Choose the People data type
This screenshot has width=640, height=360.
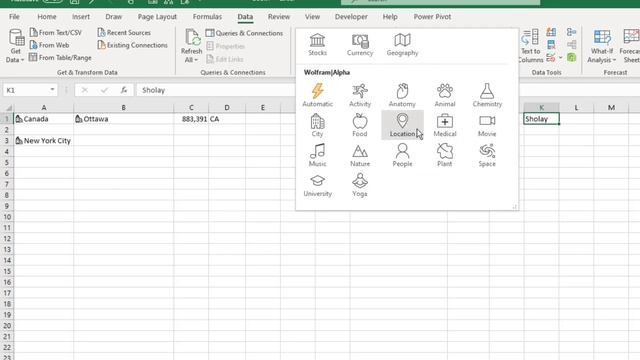pos(402,155)
